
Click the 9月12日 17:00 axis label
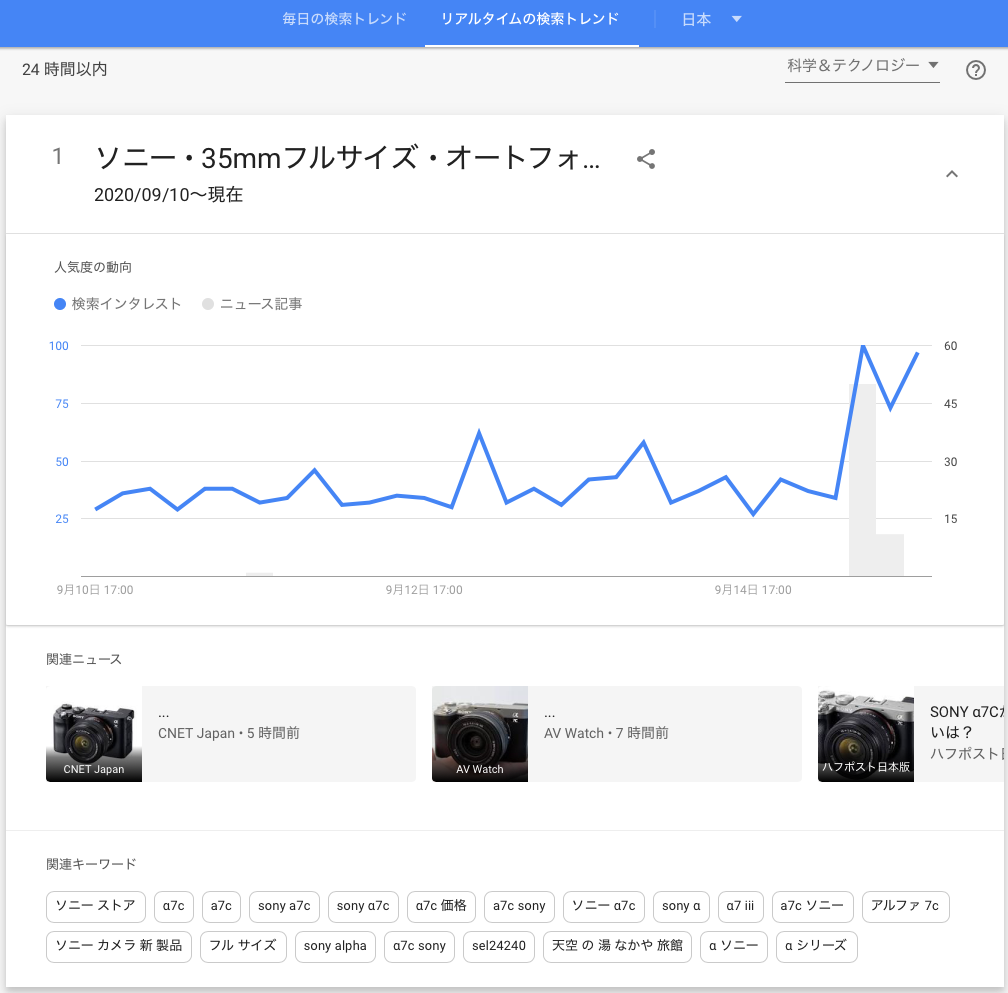click(424, 590)
